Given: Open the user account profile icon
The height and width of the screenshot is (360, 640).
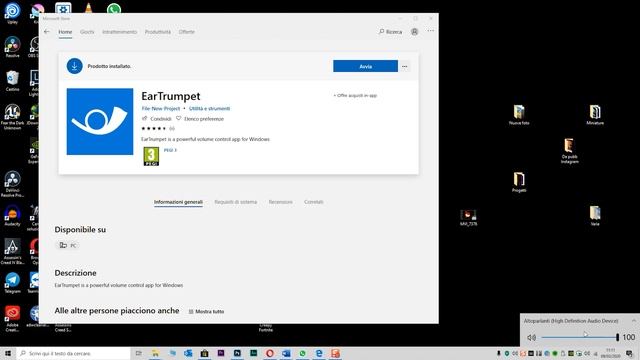Looking at the screenshot, I should click(x=414, y=31).
